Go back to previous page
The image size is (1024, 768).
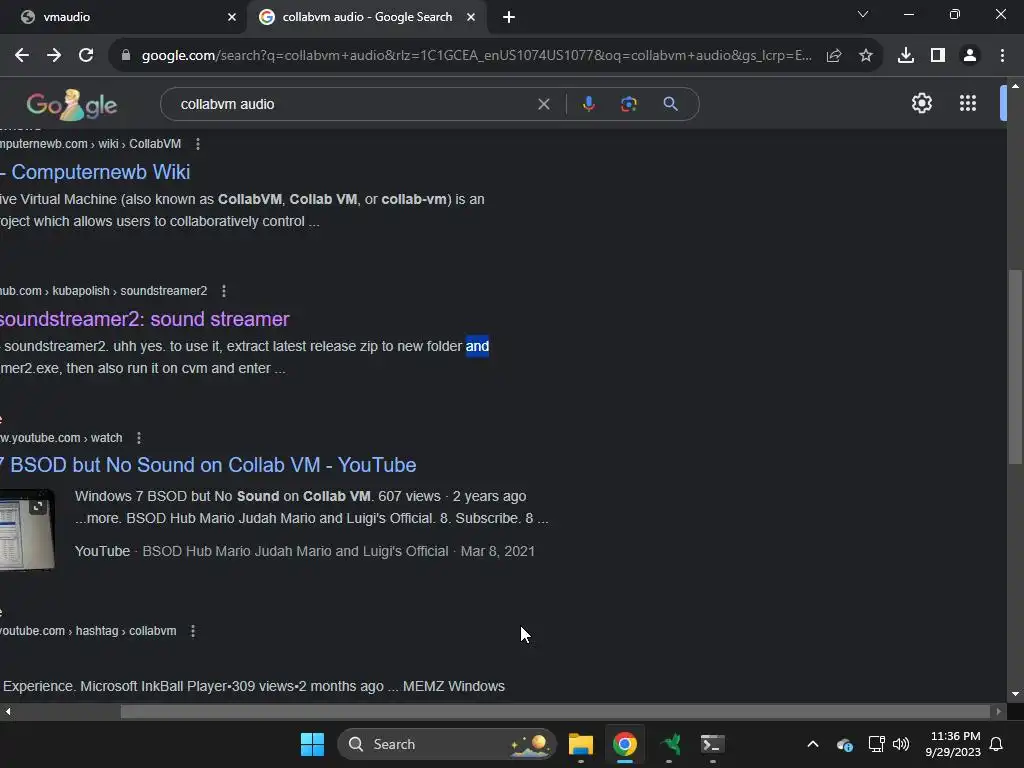(22, 56)
